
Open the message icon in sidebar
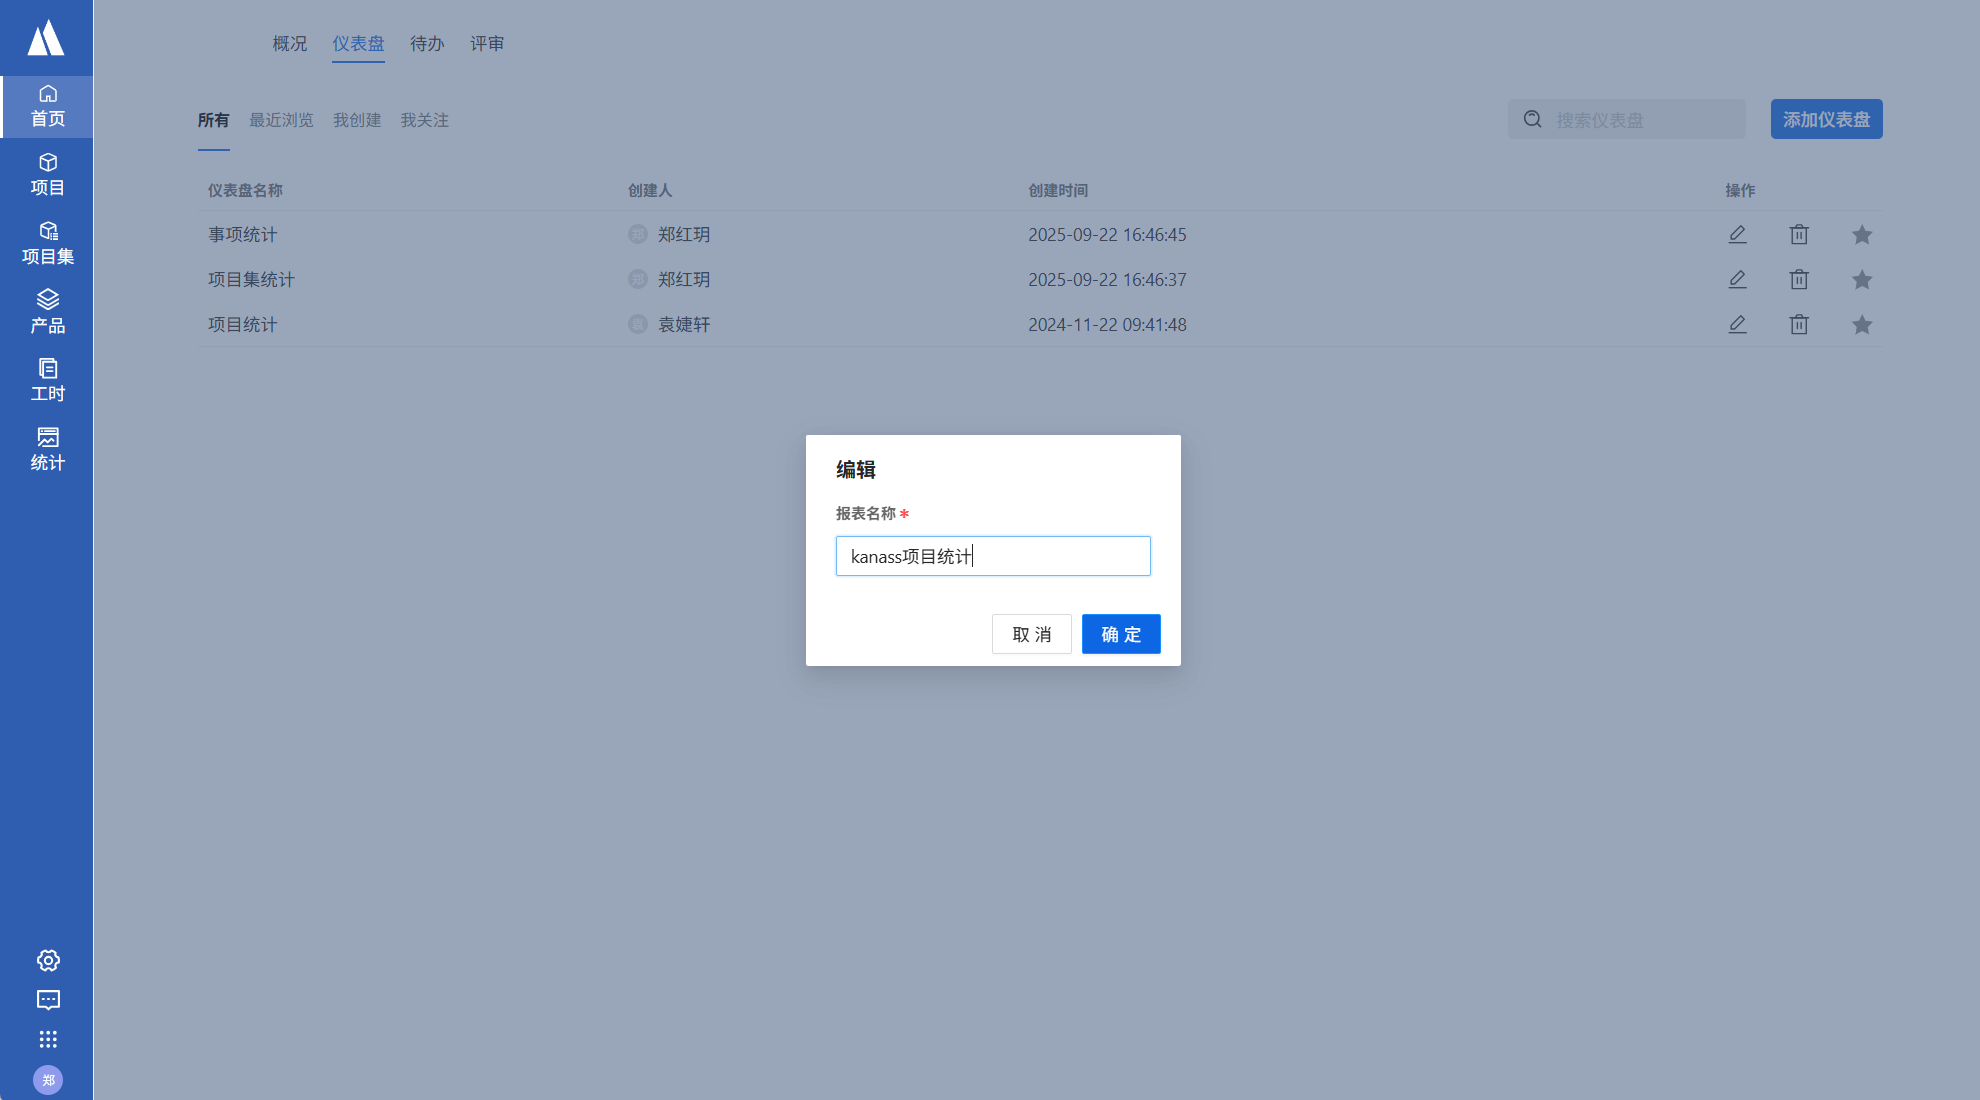[x=48, y=1000]
